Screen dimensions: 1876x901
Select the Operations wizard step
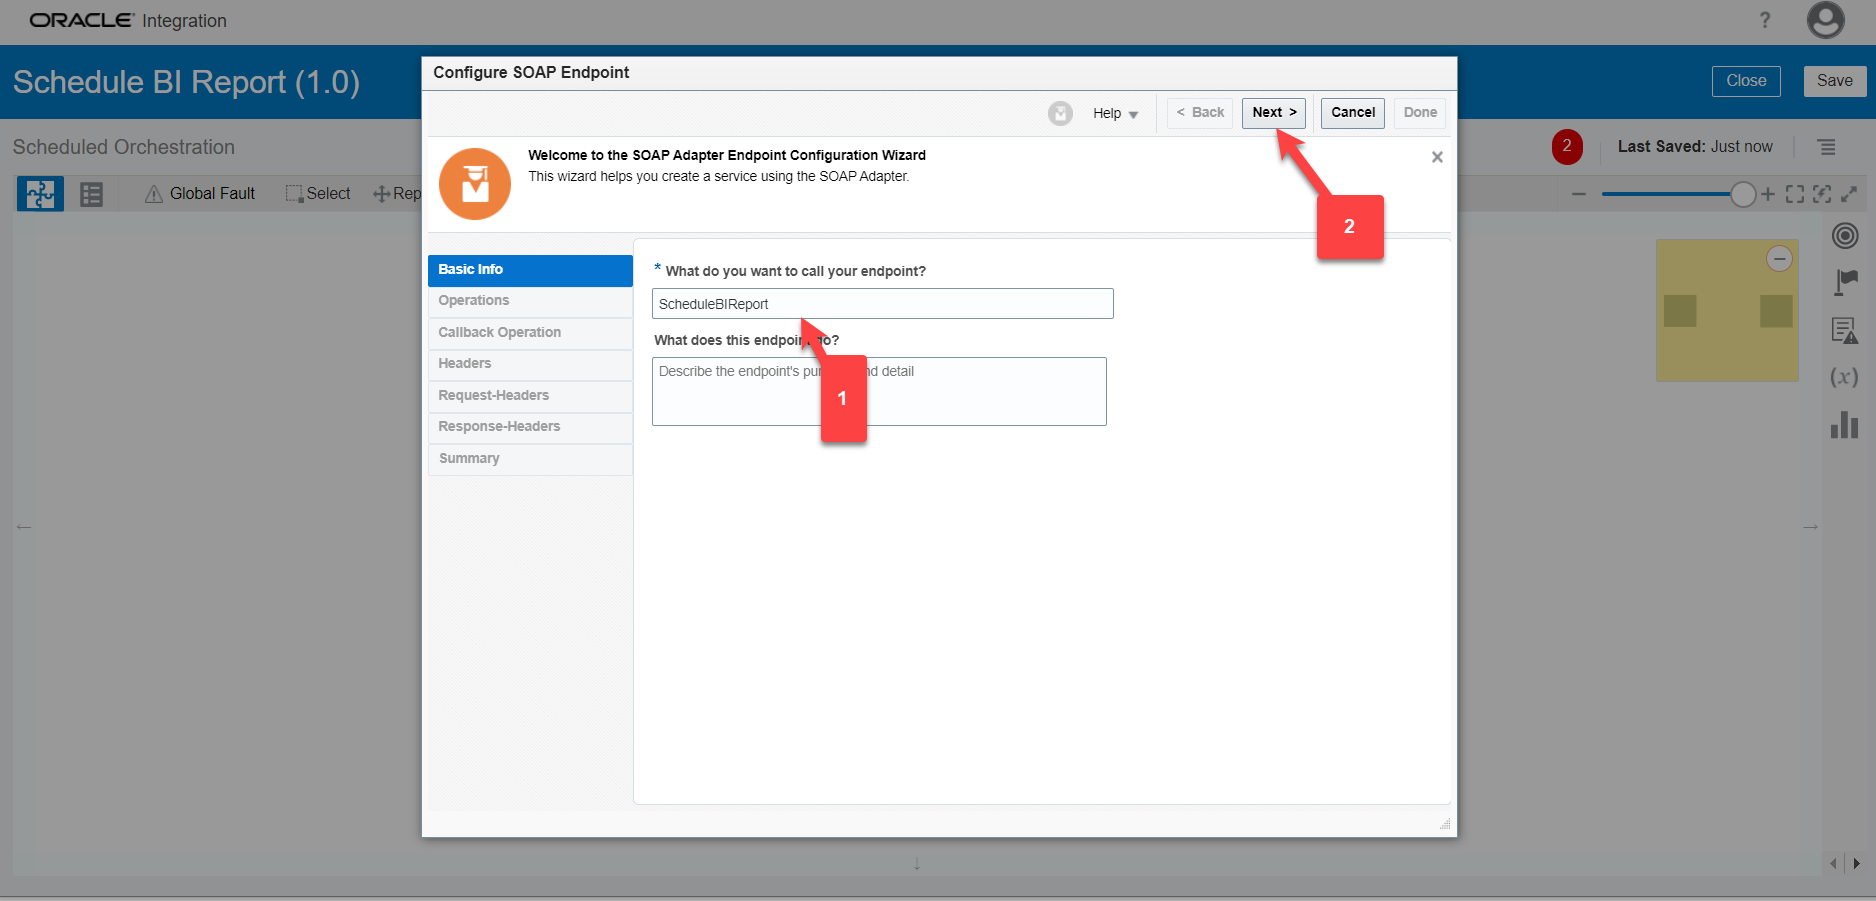tap(474, 301)
